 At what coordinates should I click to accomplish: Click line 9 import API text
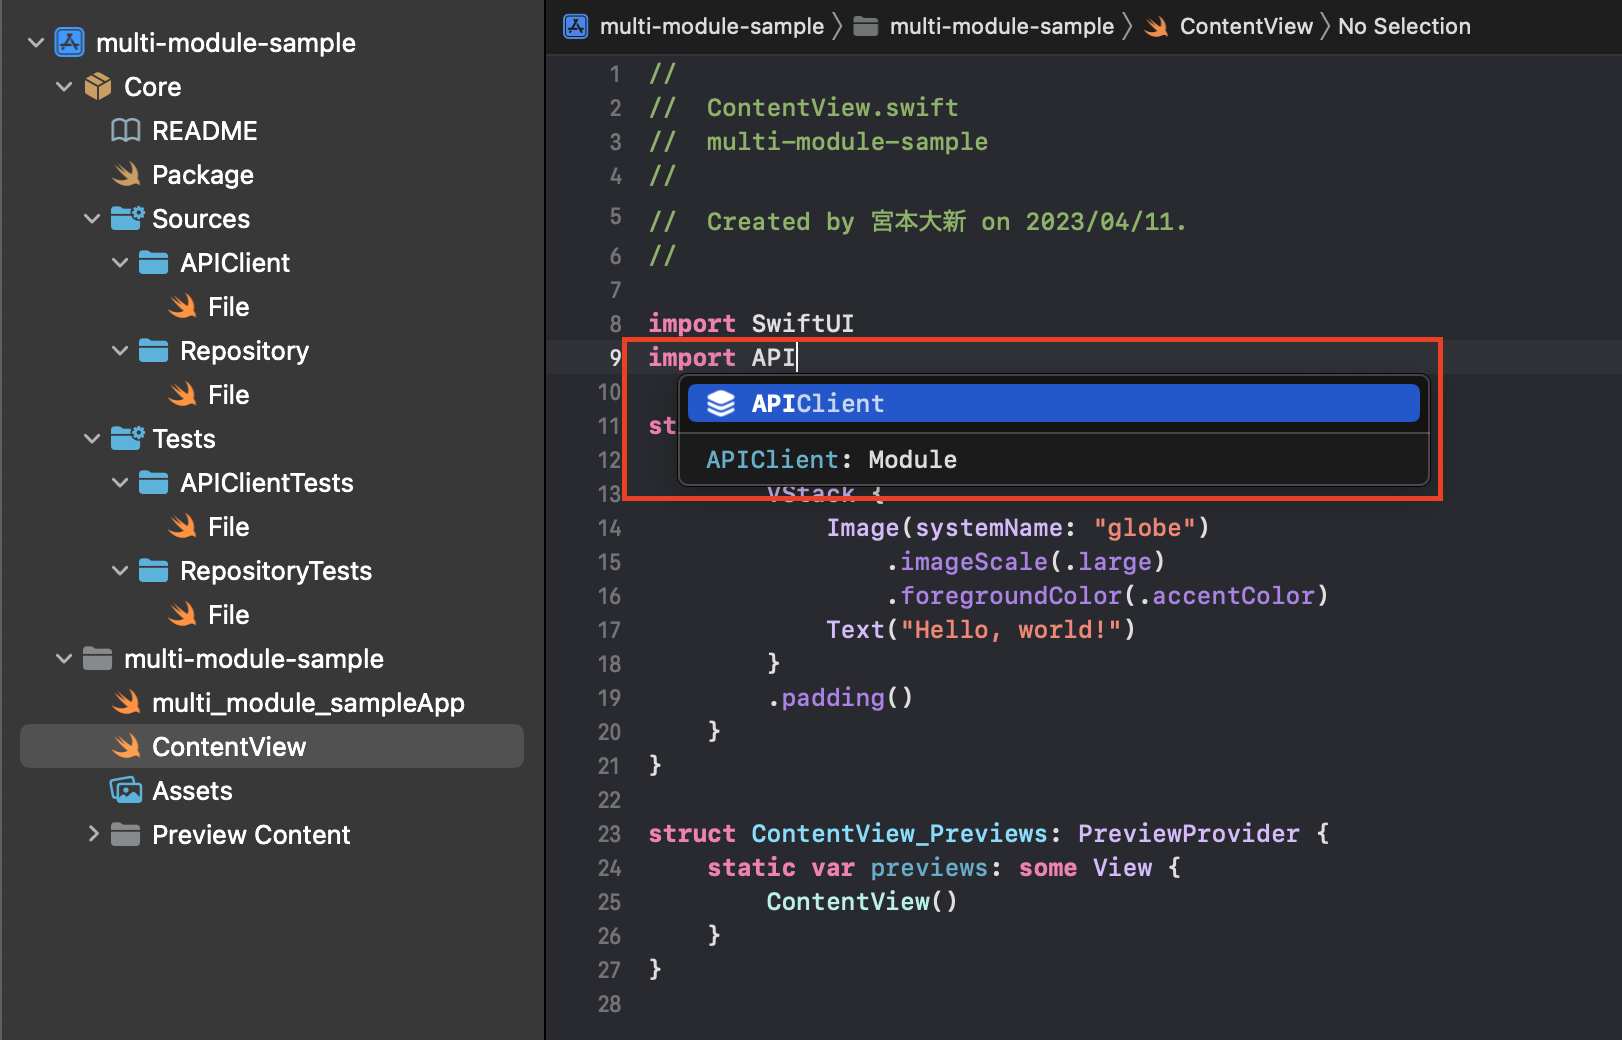click(x=721, y=358)
